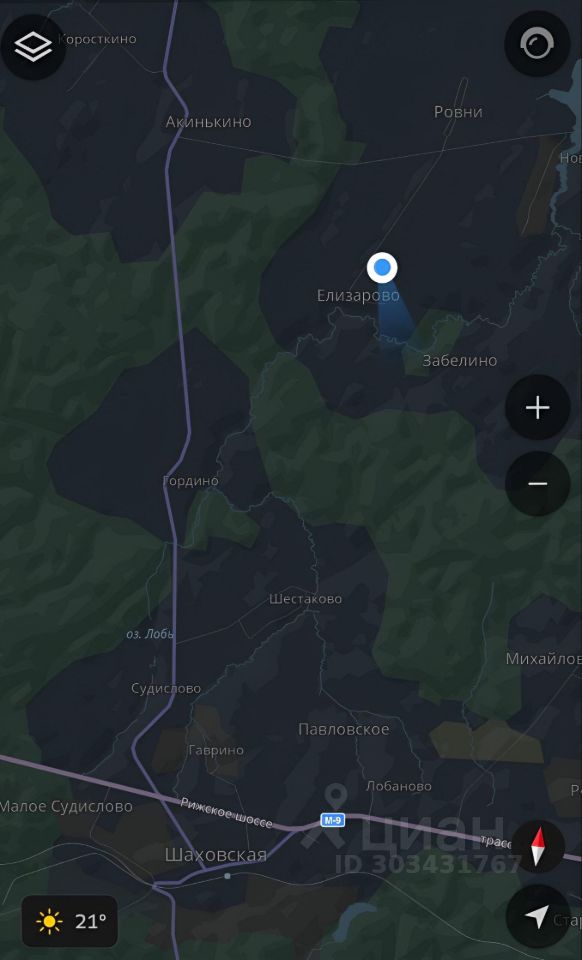Tap the Гордино village label
Viewport: 582px width, 960px height.
190,481
